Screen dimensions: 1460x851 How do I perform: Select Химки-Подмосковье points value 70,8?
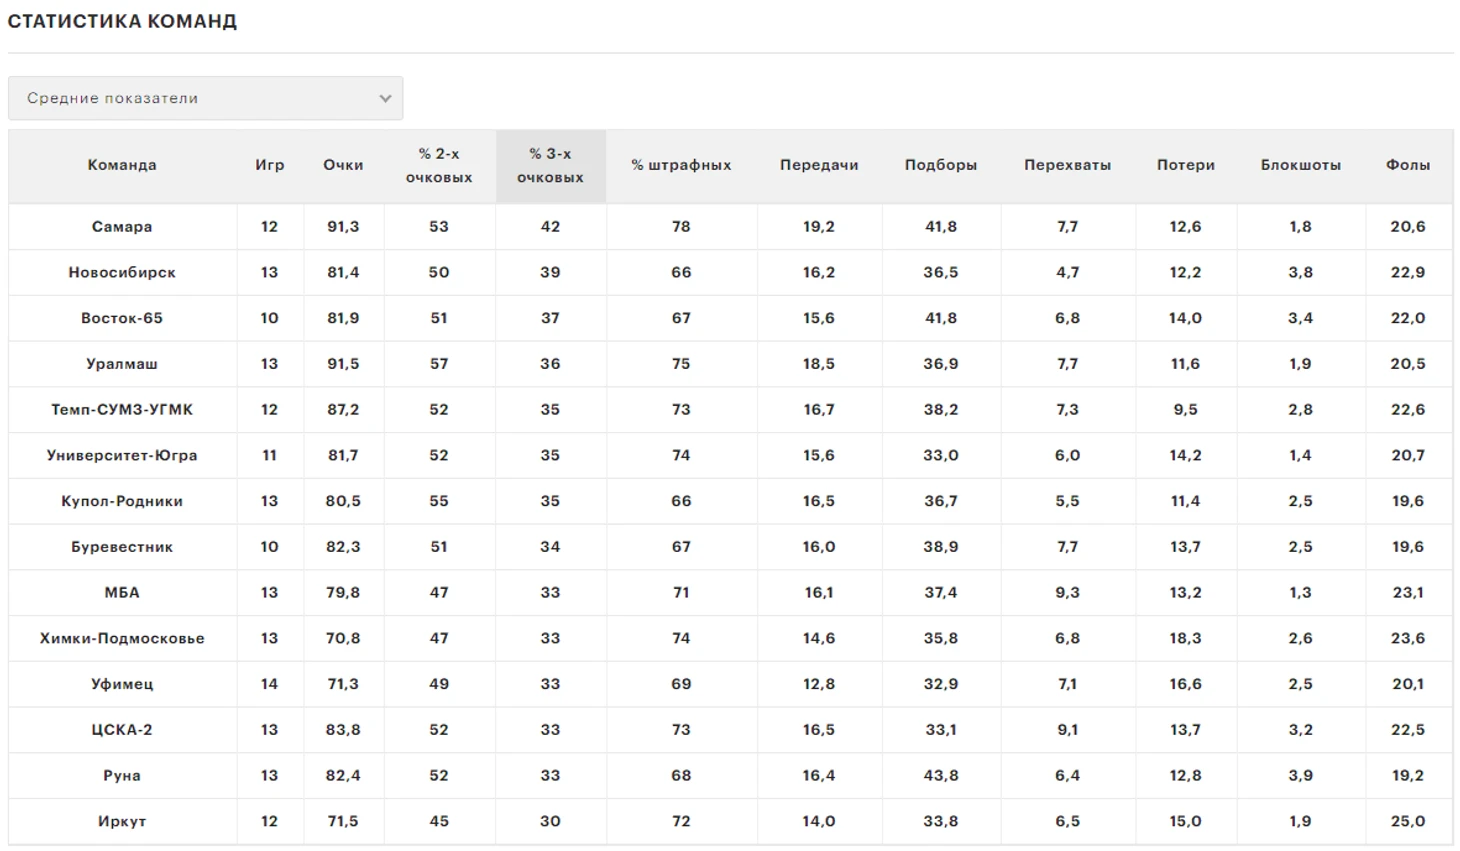[343, 638]
